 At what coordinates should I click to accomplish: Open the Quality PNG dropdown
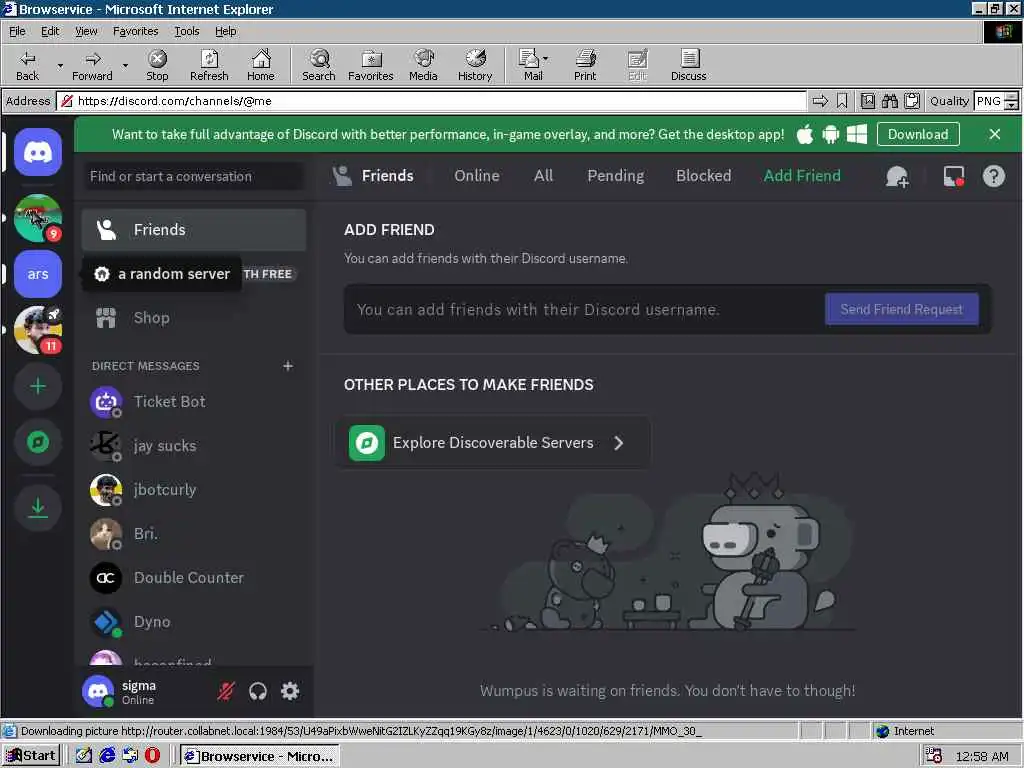1011,101
